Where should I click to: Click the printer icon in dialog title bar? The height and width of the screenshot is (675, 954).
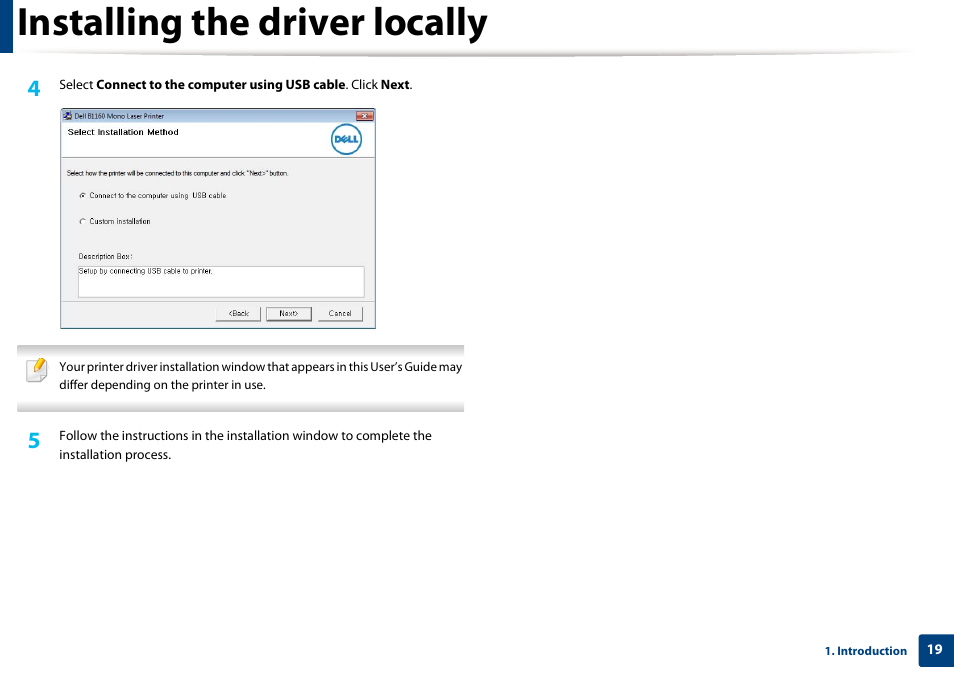coord(68,116)
